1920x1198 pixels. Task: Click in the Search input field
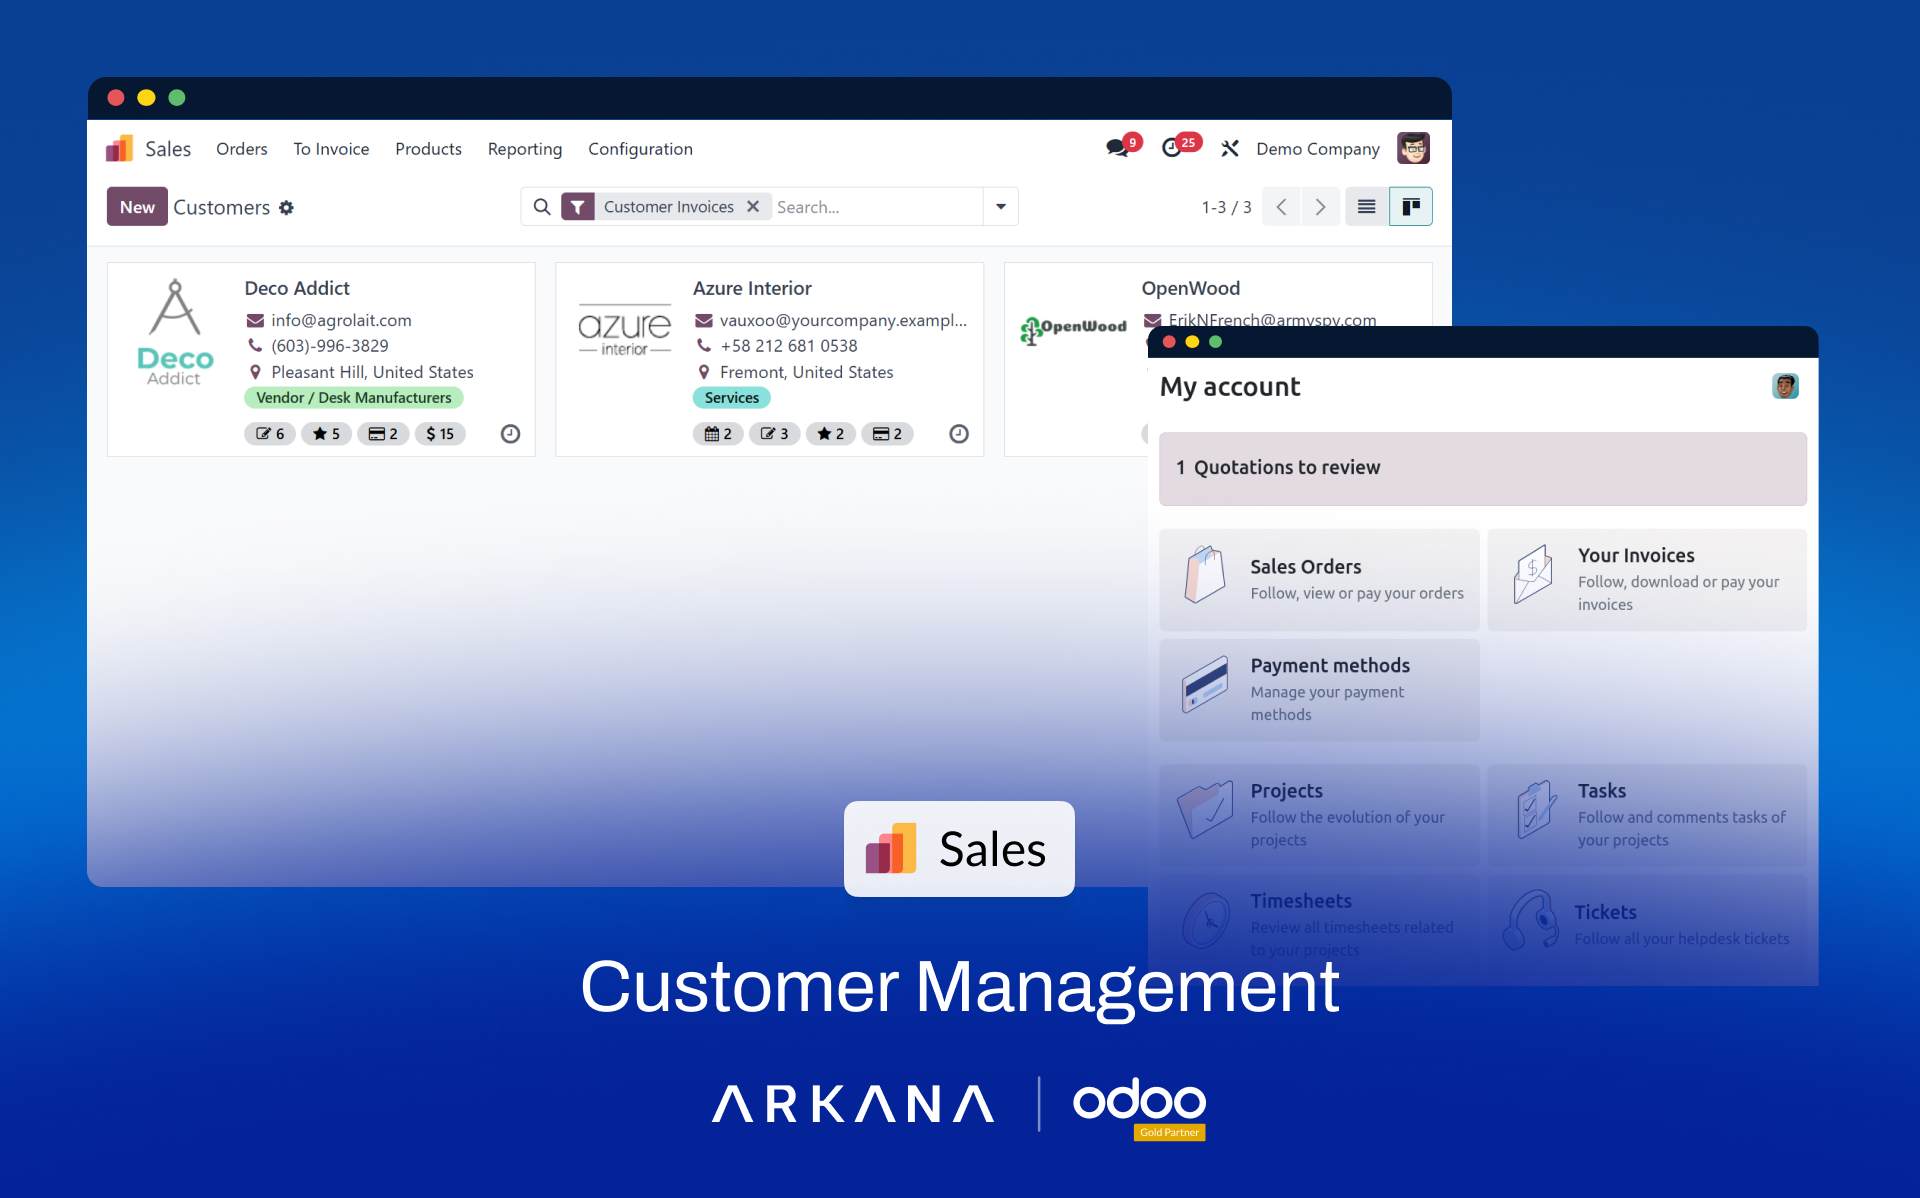click(x=876, y=207)
